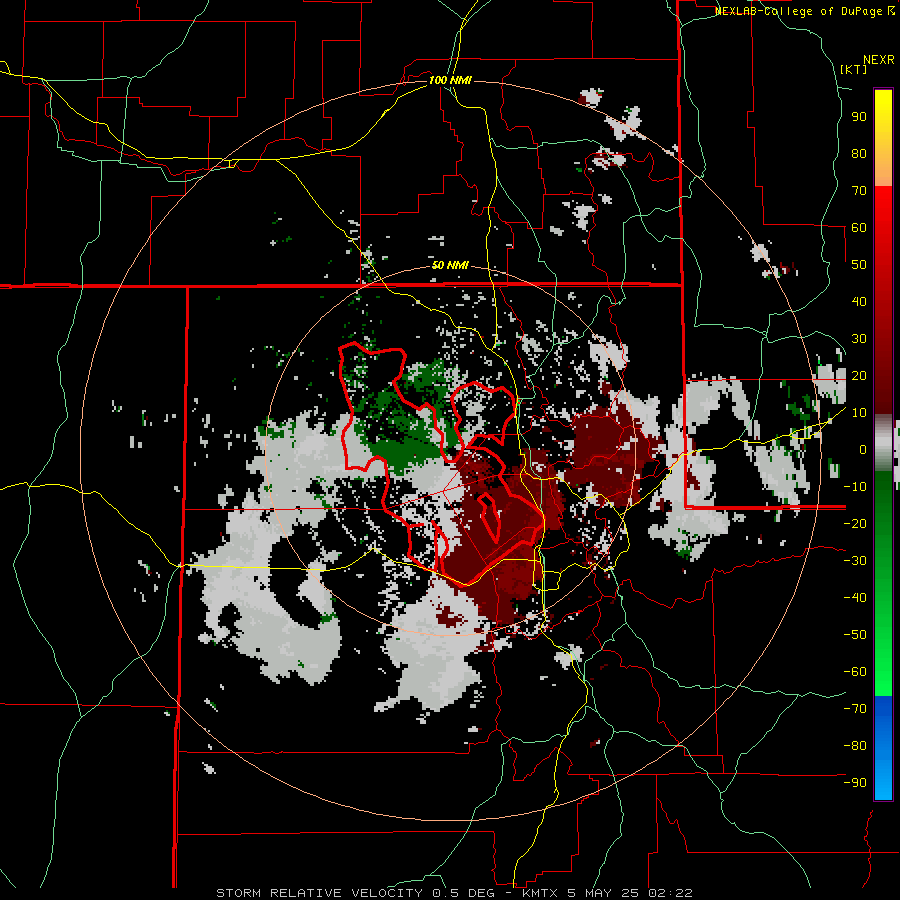This screenshot has height=900, width=900.
Task: Click the -60 value on the velocity scale
Action: pos(855,672)
